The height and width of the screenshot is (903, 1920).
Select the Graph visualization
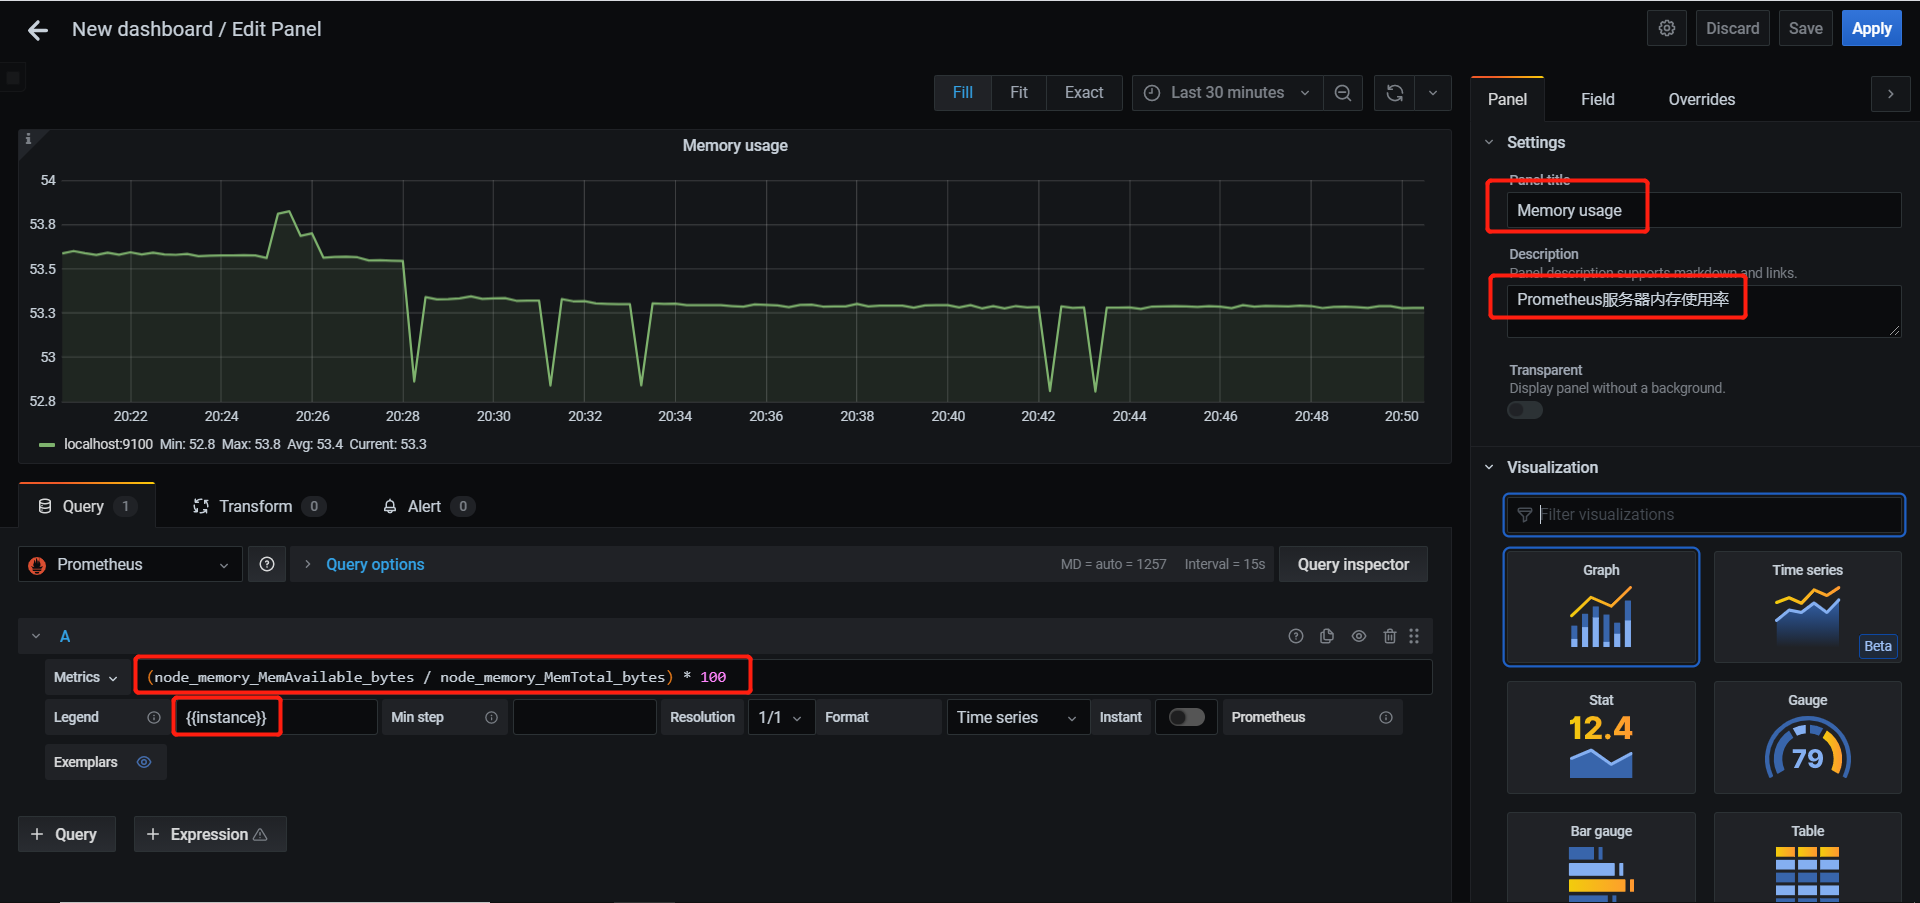[1601, 606]
